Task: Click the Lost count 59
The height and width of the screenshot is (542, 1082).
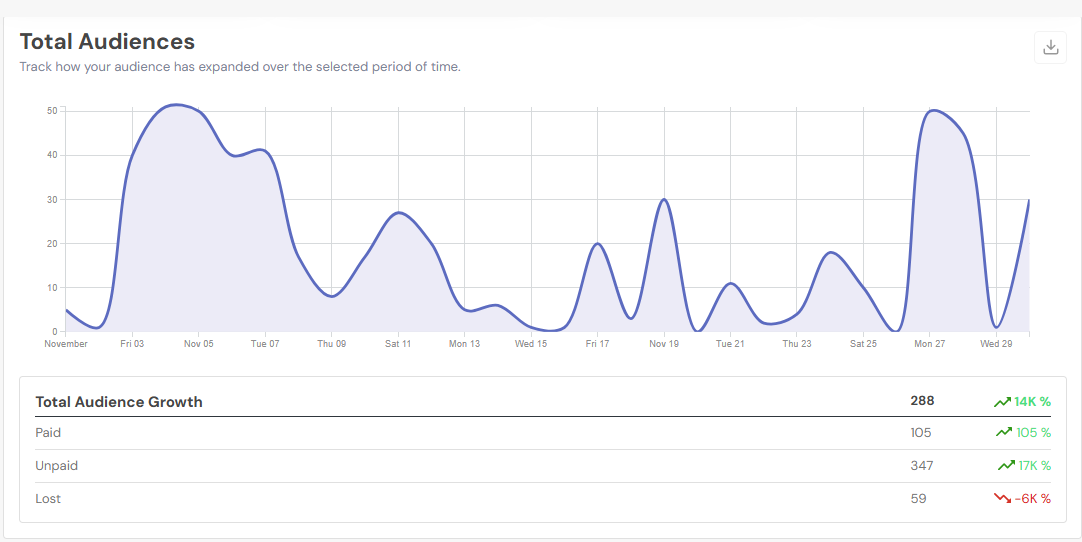Action: [918, 498]
